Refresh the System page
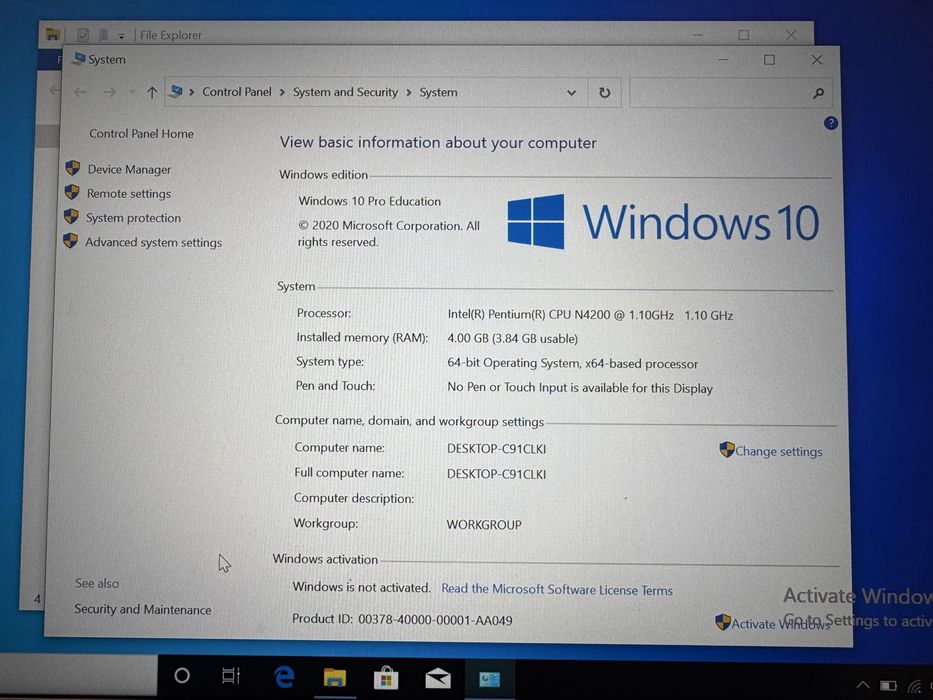This screenshot has width=933, height=700. pyautogui.click(x=605, y=93)
